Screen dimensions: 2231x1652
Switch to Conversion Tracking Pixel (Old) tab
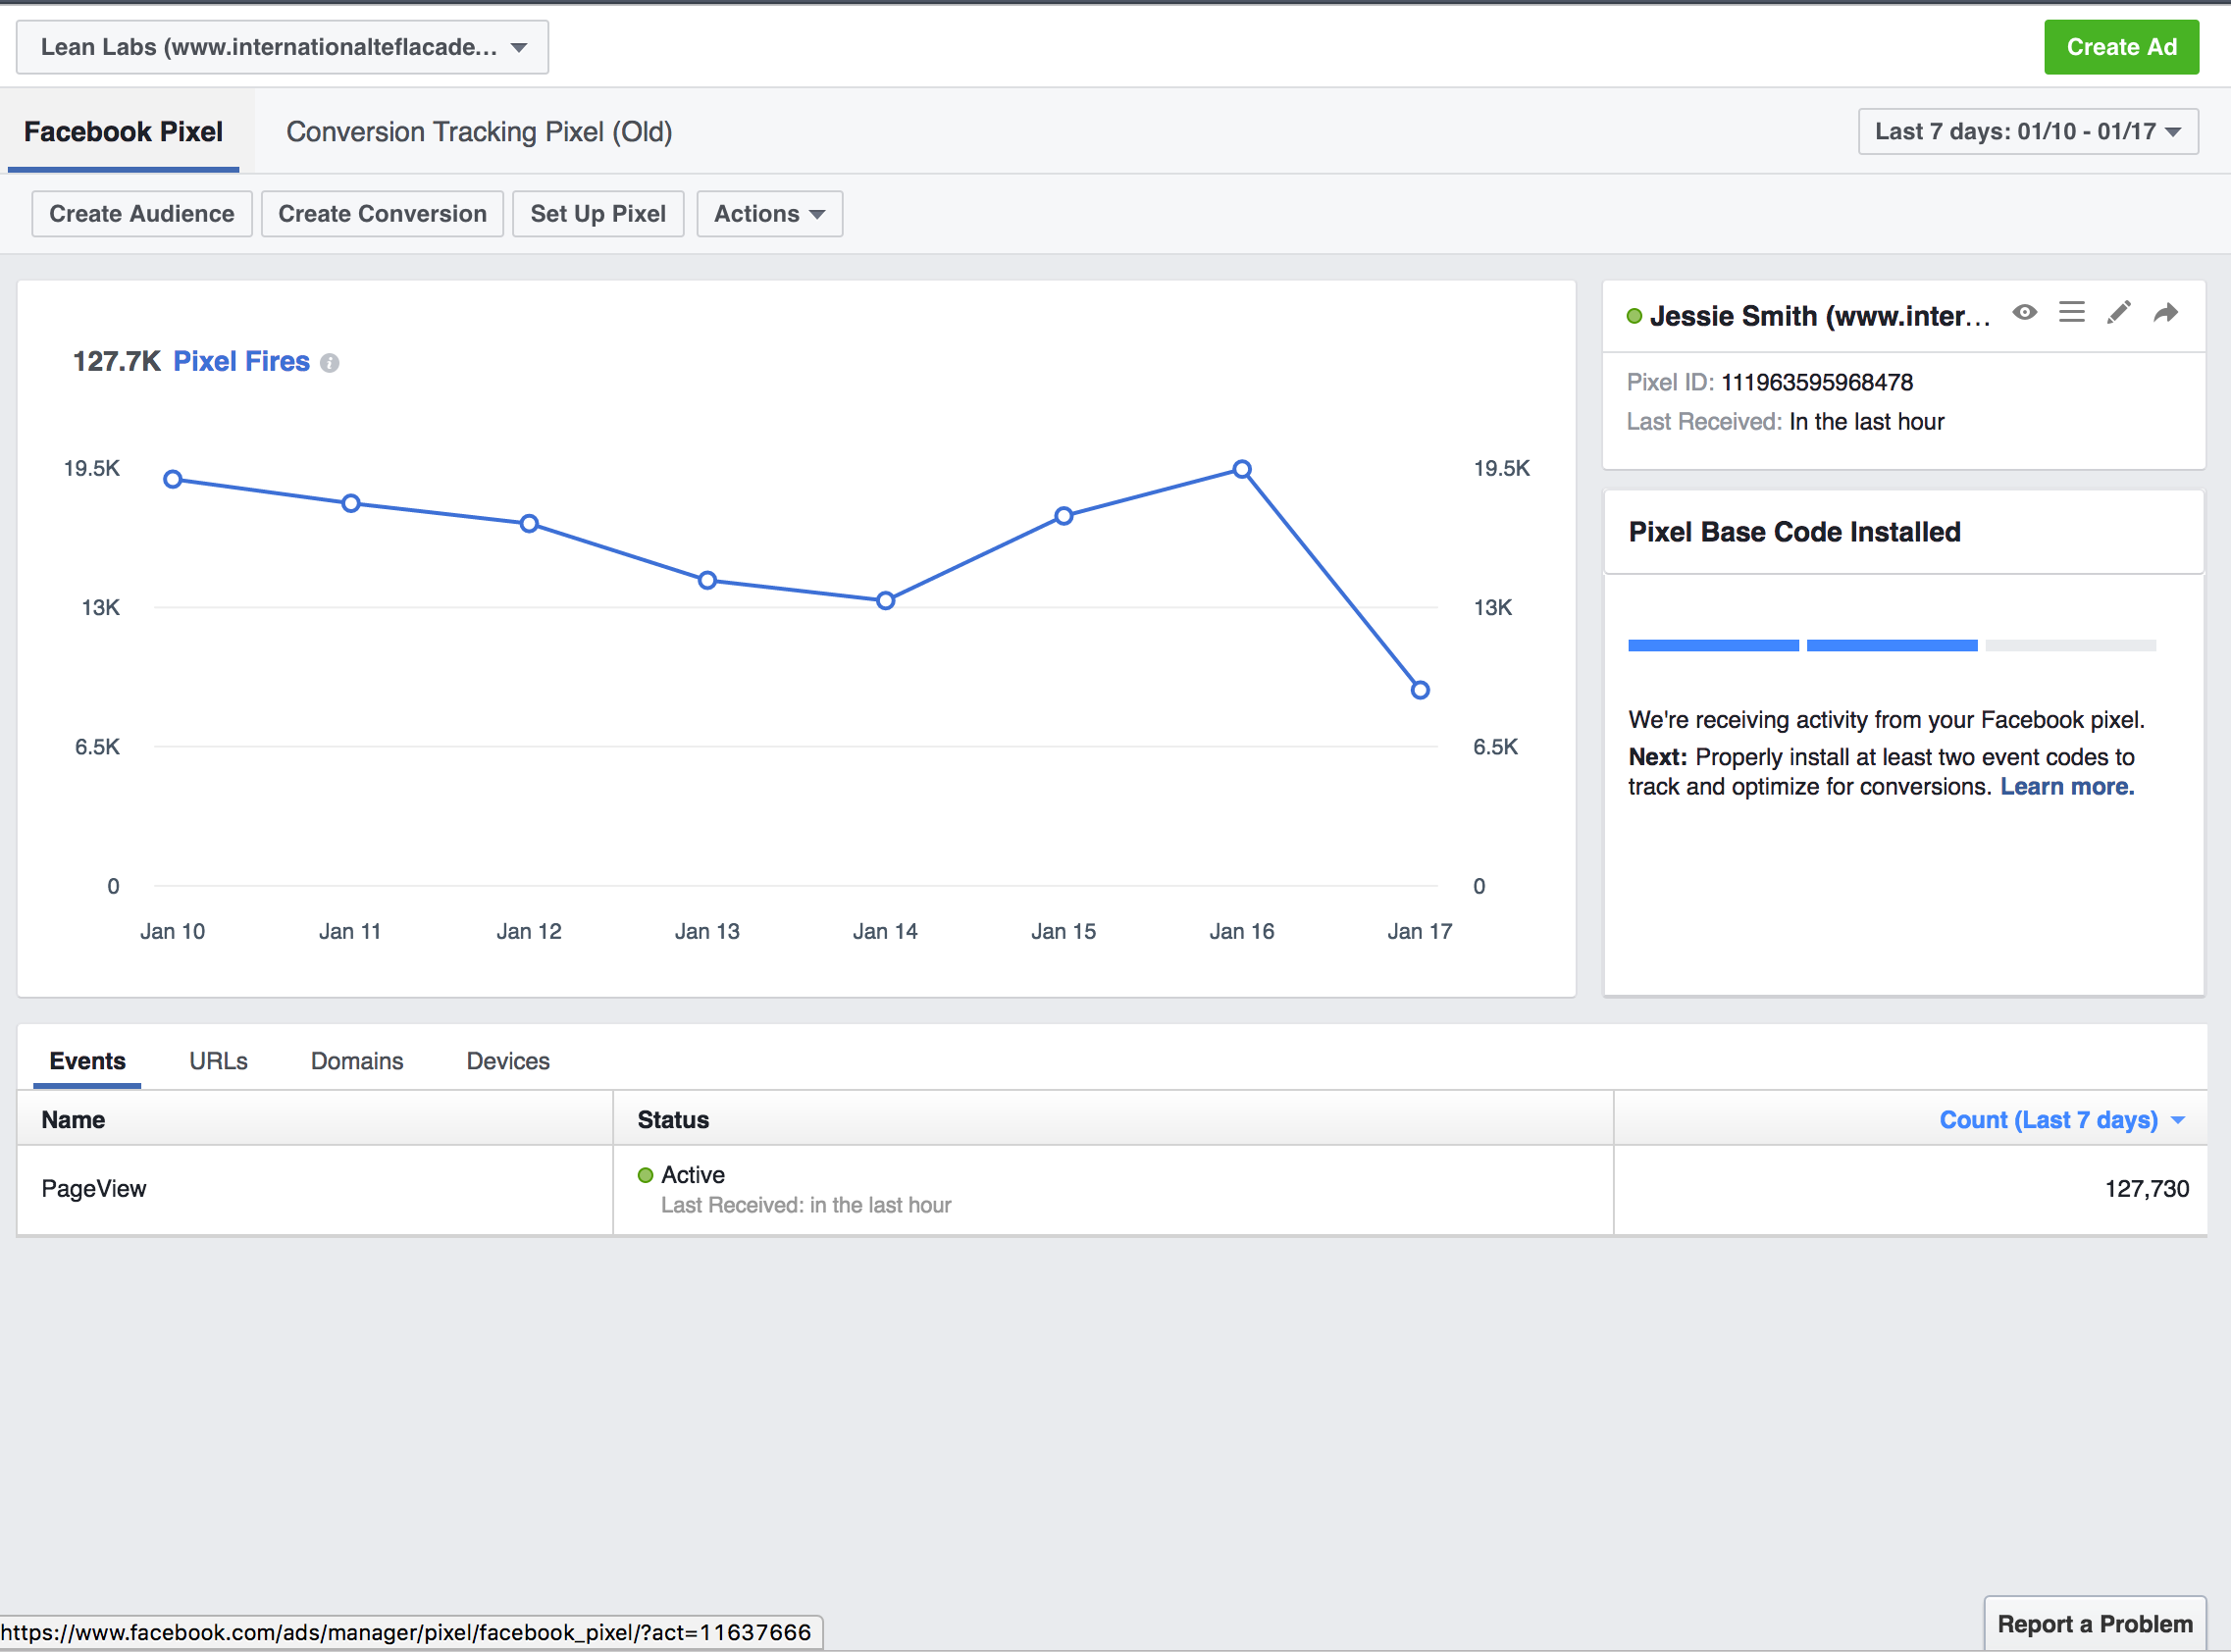point(479,132)
